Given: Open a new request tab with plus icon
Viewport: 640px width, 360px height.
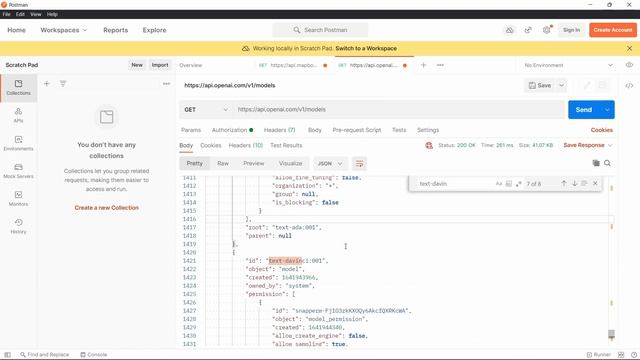Looking at the screenshot, I should point(424,65).
